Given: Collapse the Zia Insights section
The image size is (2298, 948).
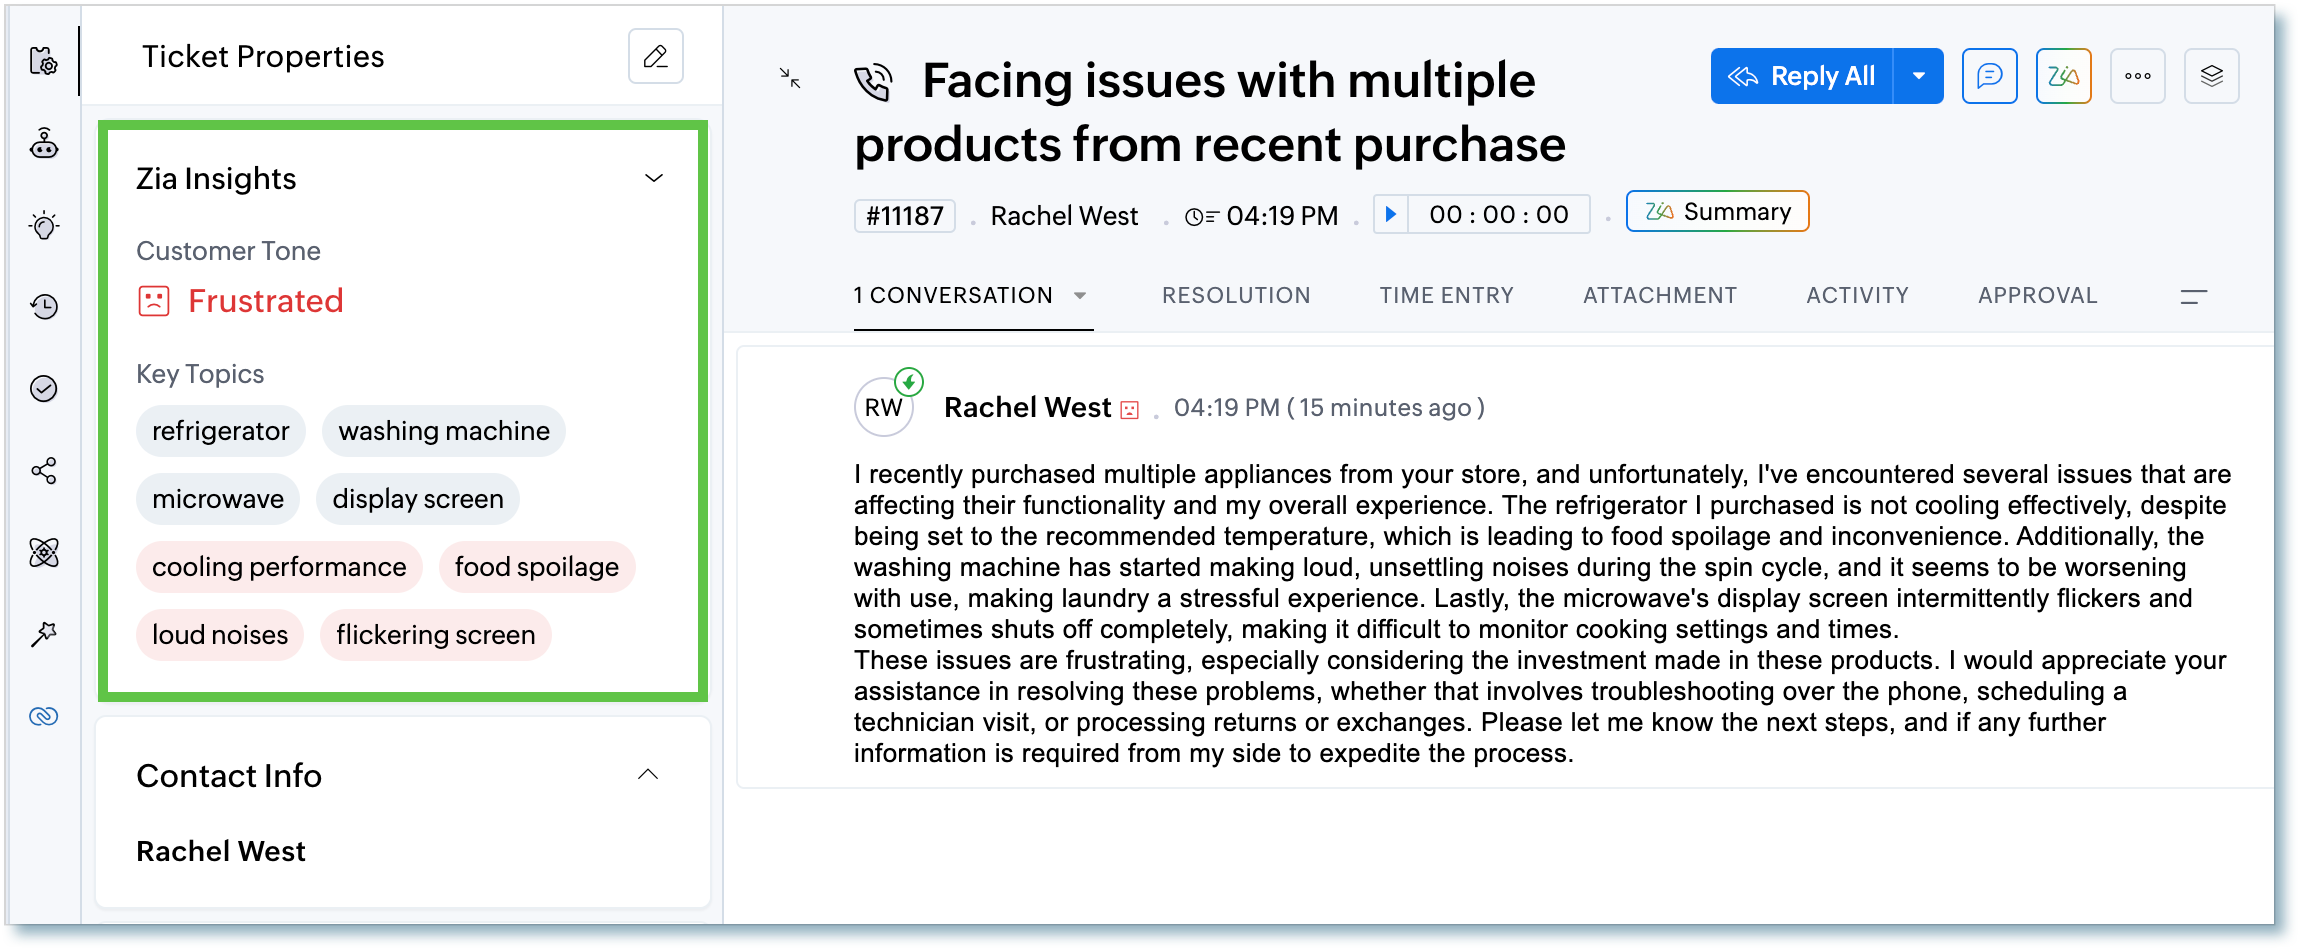Looking at the screenshot, I should point(654,178).
